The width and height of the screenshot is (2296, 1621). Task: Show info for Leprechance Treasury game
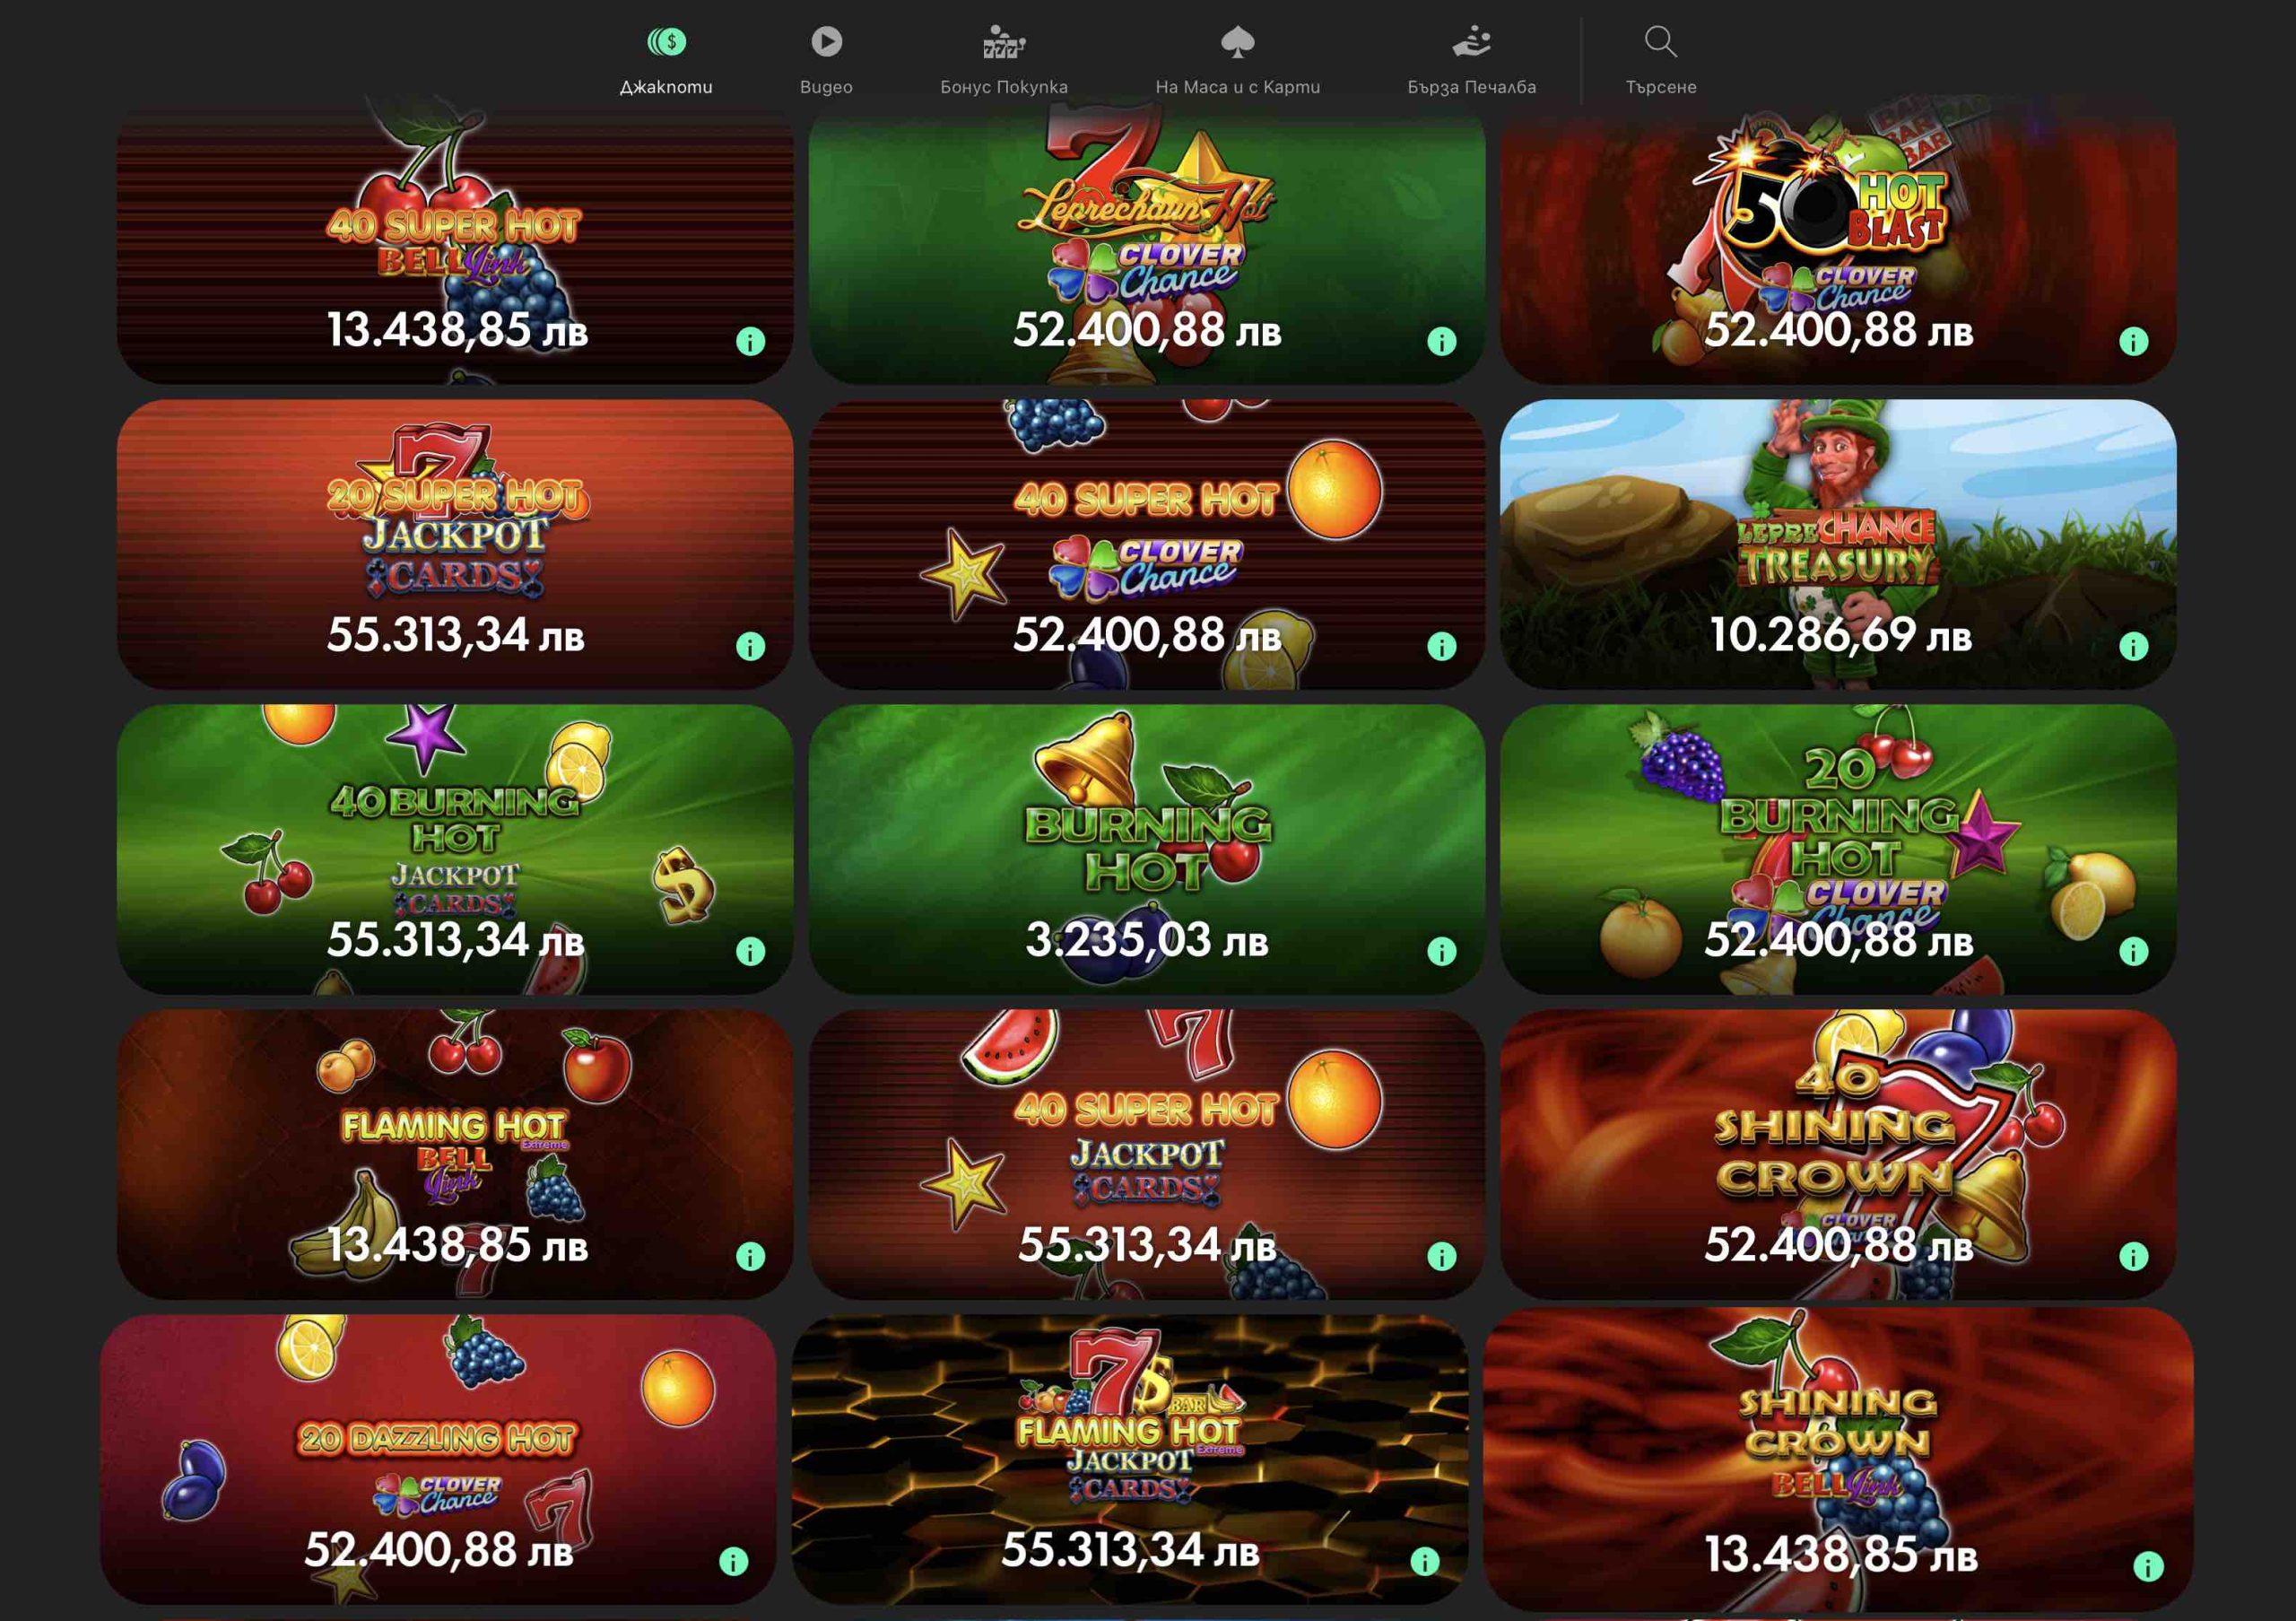2133,647
